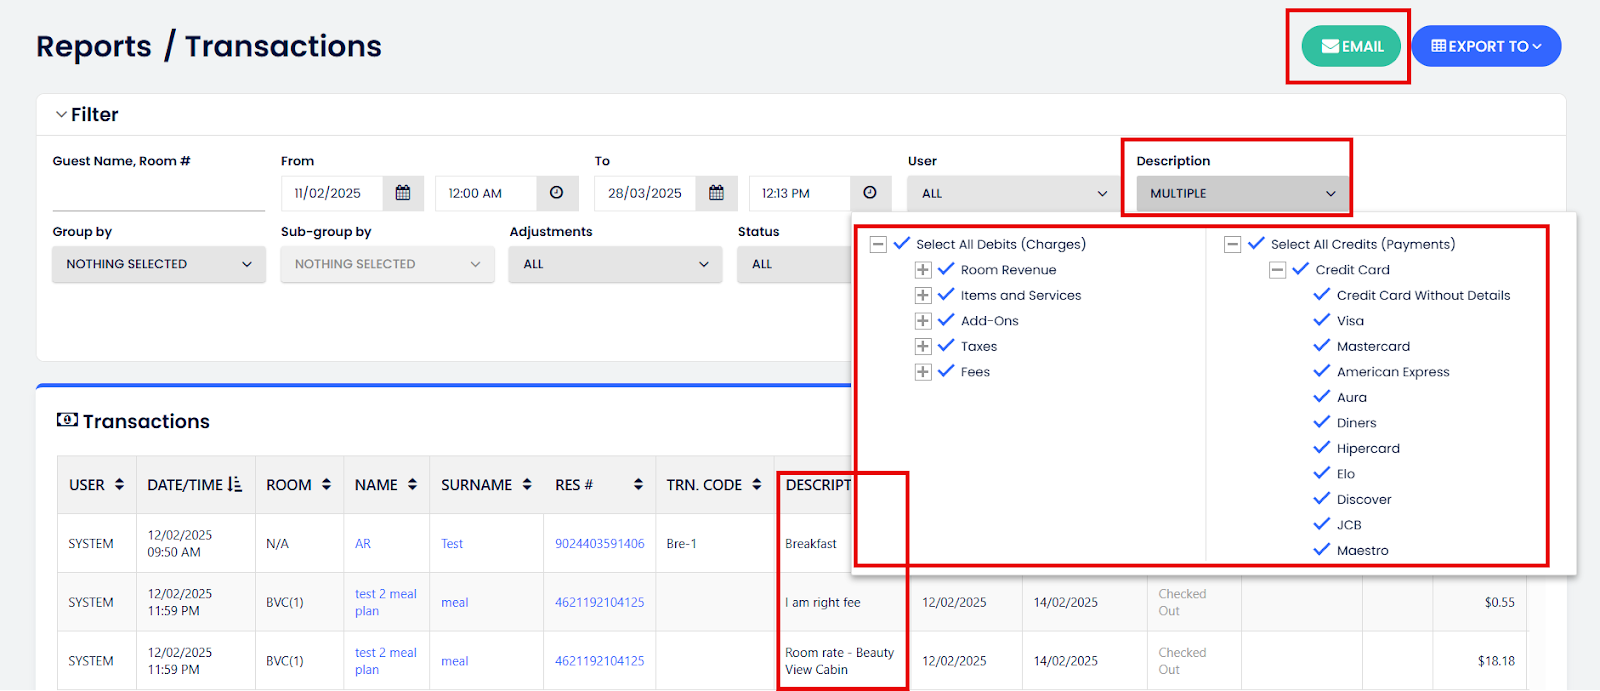
Task: Click the From date calendar icon
Action: pos(403,193)
